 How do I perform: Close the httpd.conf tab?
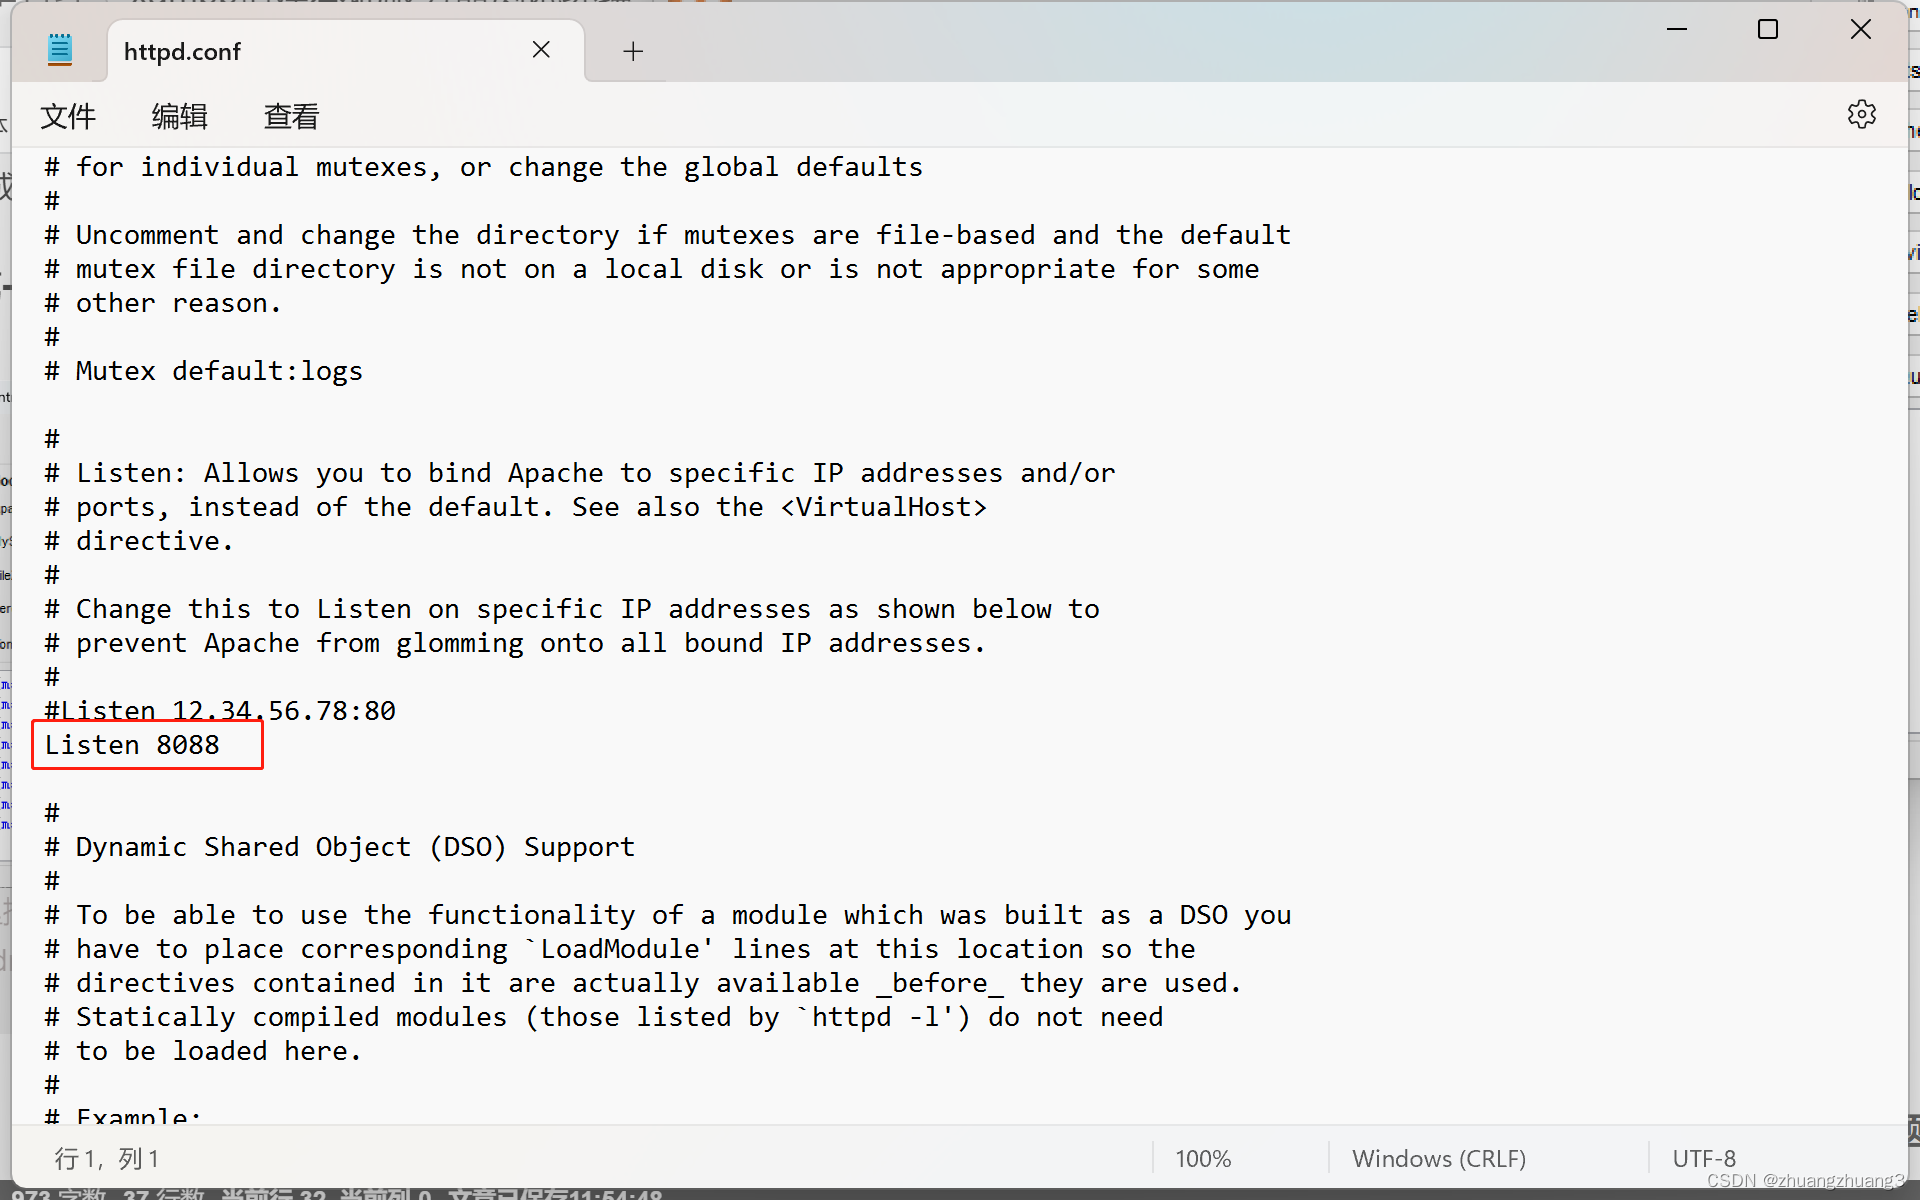point(541,50)
